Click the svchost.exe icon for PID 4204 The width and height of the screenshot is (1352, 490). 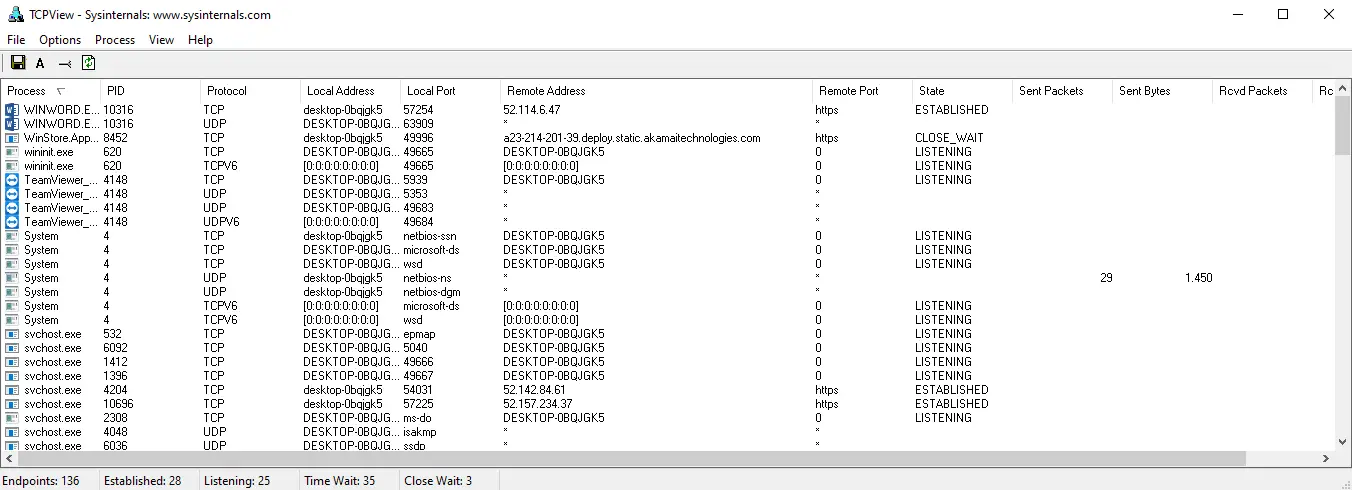(x=12, y=390)
